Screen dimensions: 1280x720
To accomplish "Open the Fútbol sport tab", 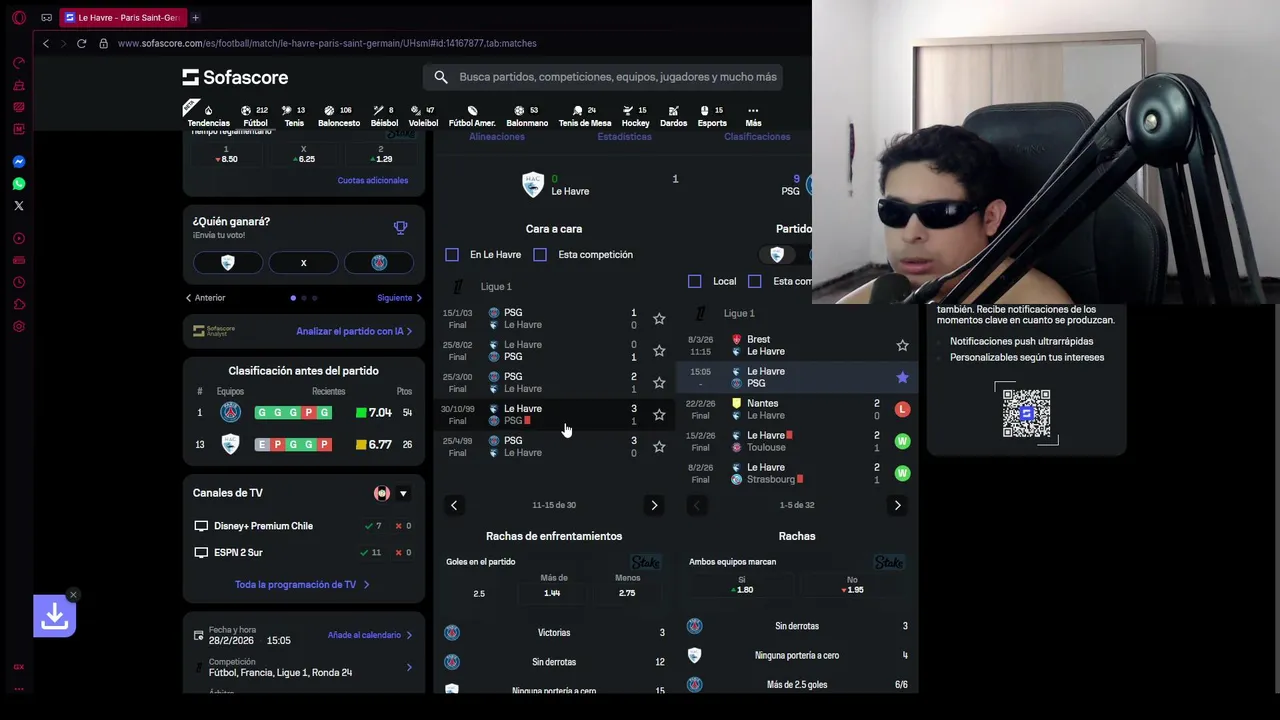I will (255, 116).
